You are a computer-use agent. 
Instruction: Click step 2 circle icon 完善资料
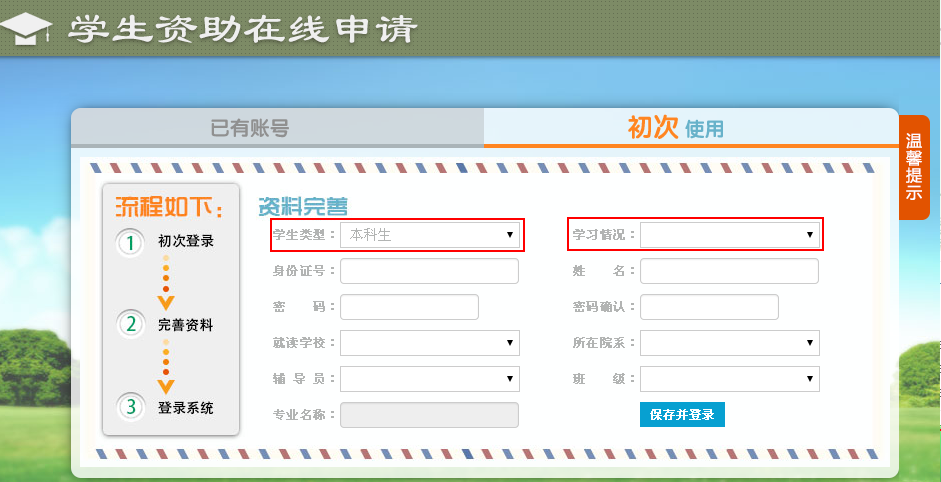pyautogui.click(x=130, y=324)
